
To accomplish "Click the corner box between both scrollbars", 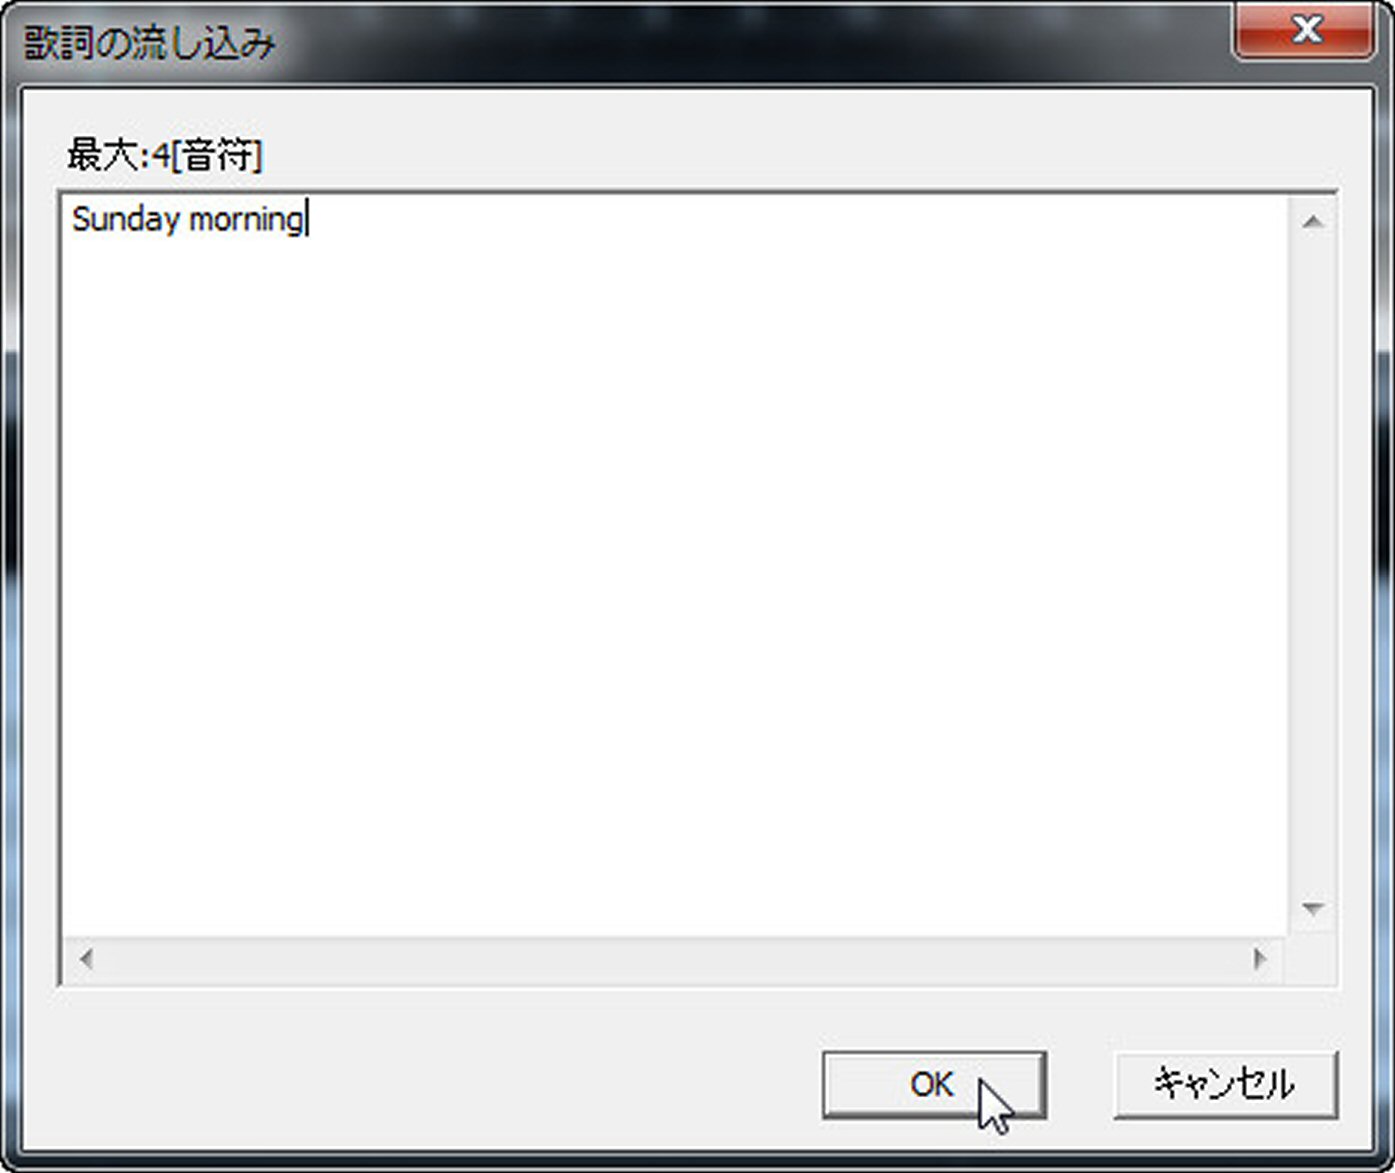I will [1312, 959].
